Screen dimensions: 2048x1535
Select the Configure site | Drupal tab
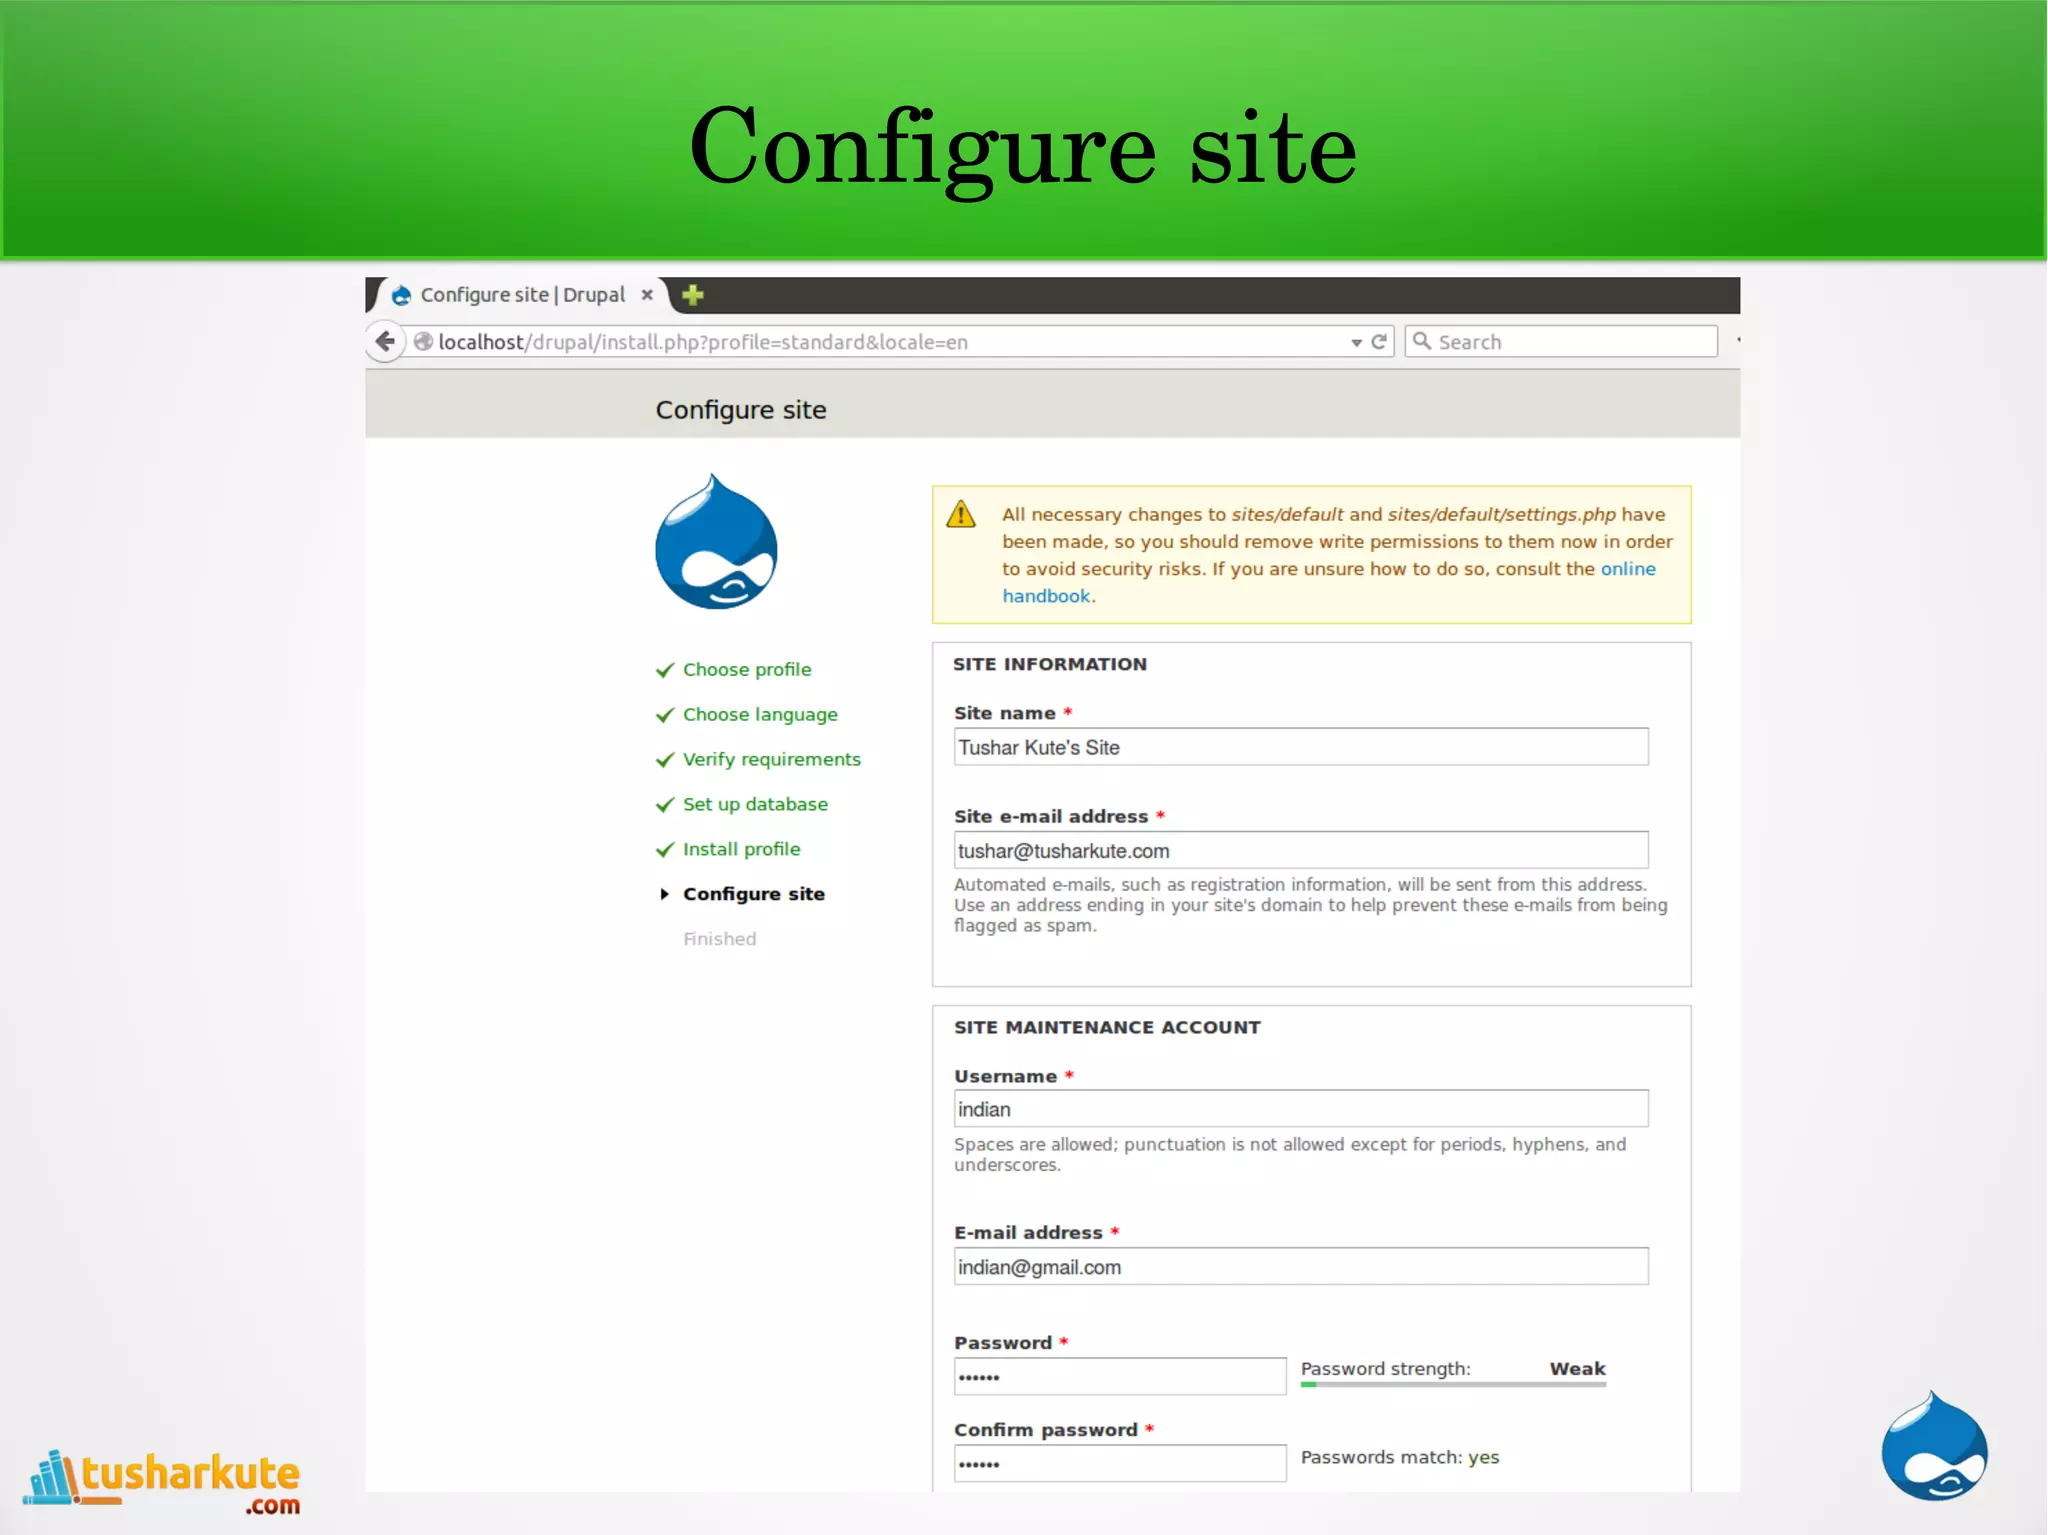point(522,295)
